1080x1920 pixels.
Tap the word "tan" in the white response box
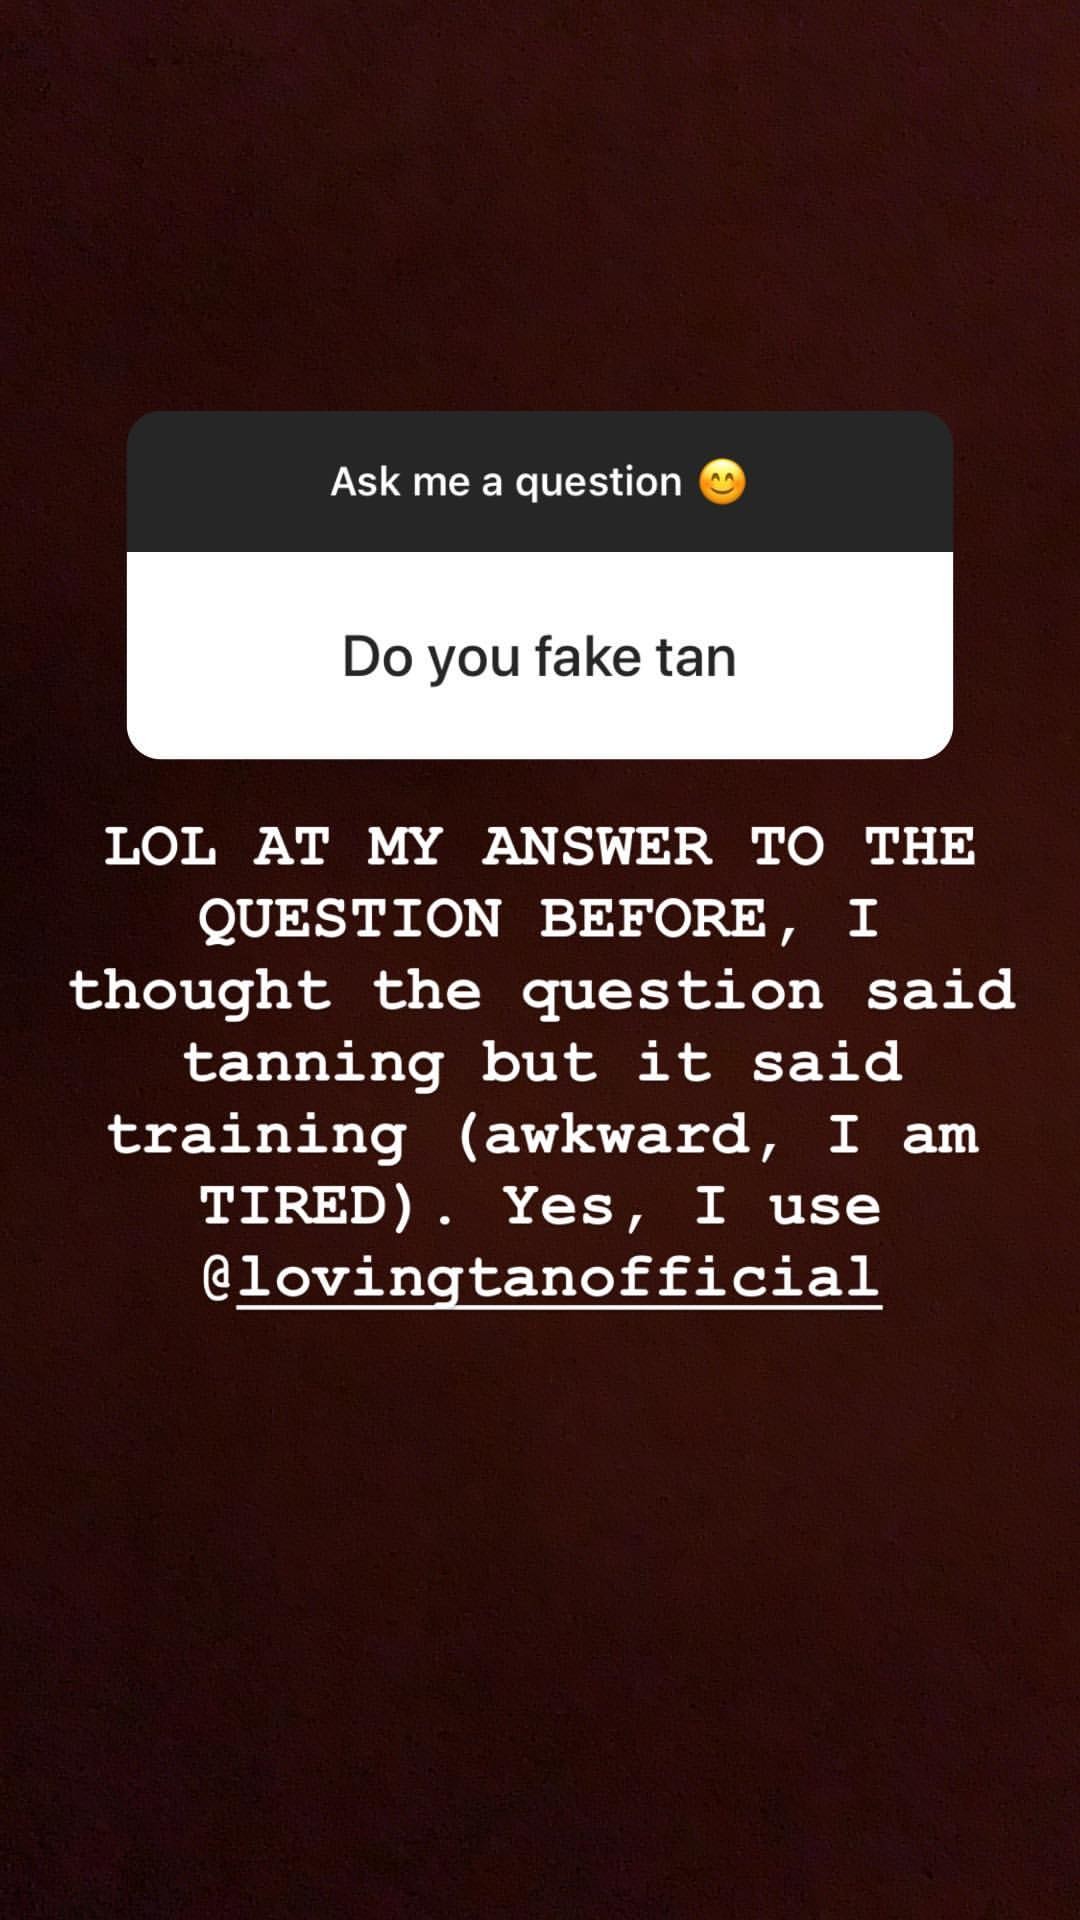(696, 658)
